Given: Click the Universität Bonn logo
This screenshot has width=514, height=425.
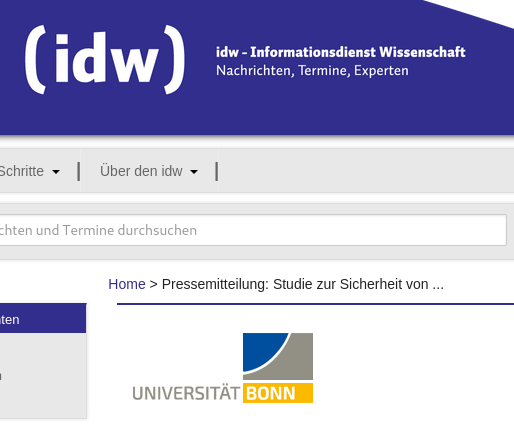Looking at the screenshot, I should point(223,368).
